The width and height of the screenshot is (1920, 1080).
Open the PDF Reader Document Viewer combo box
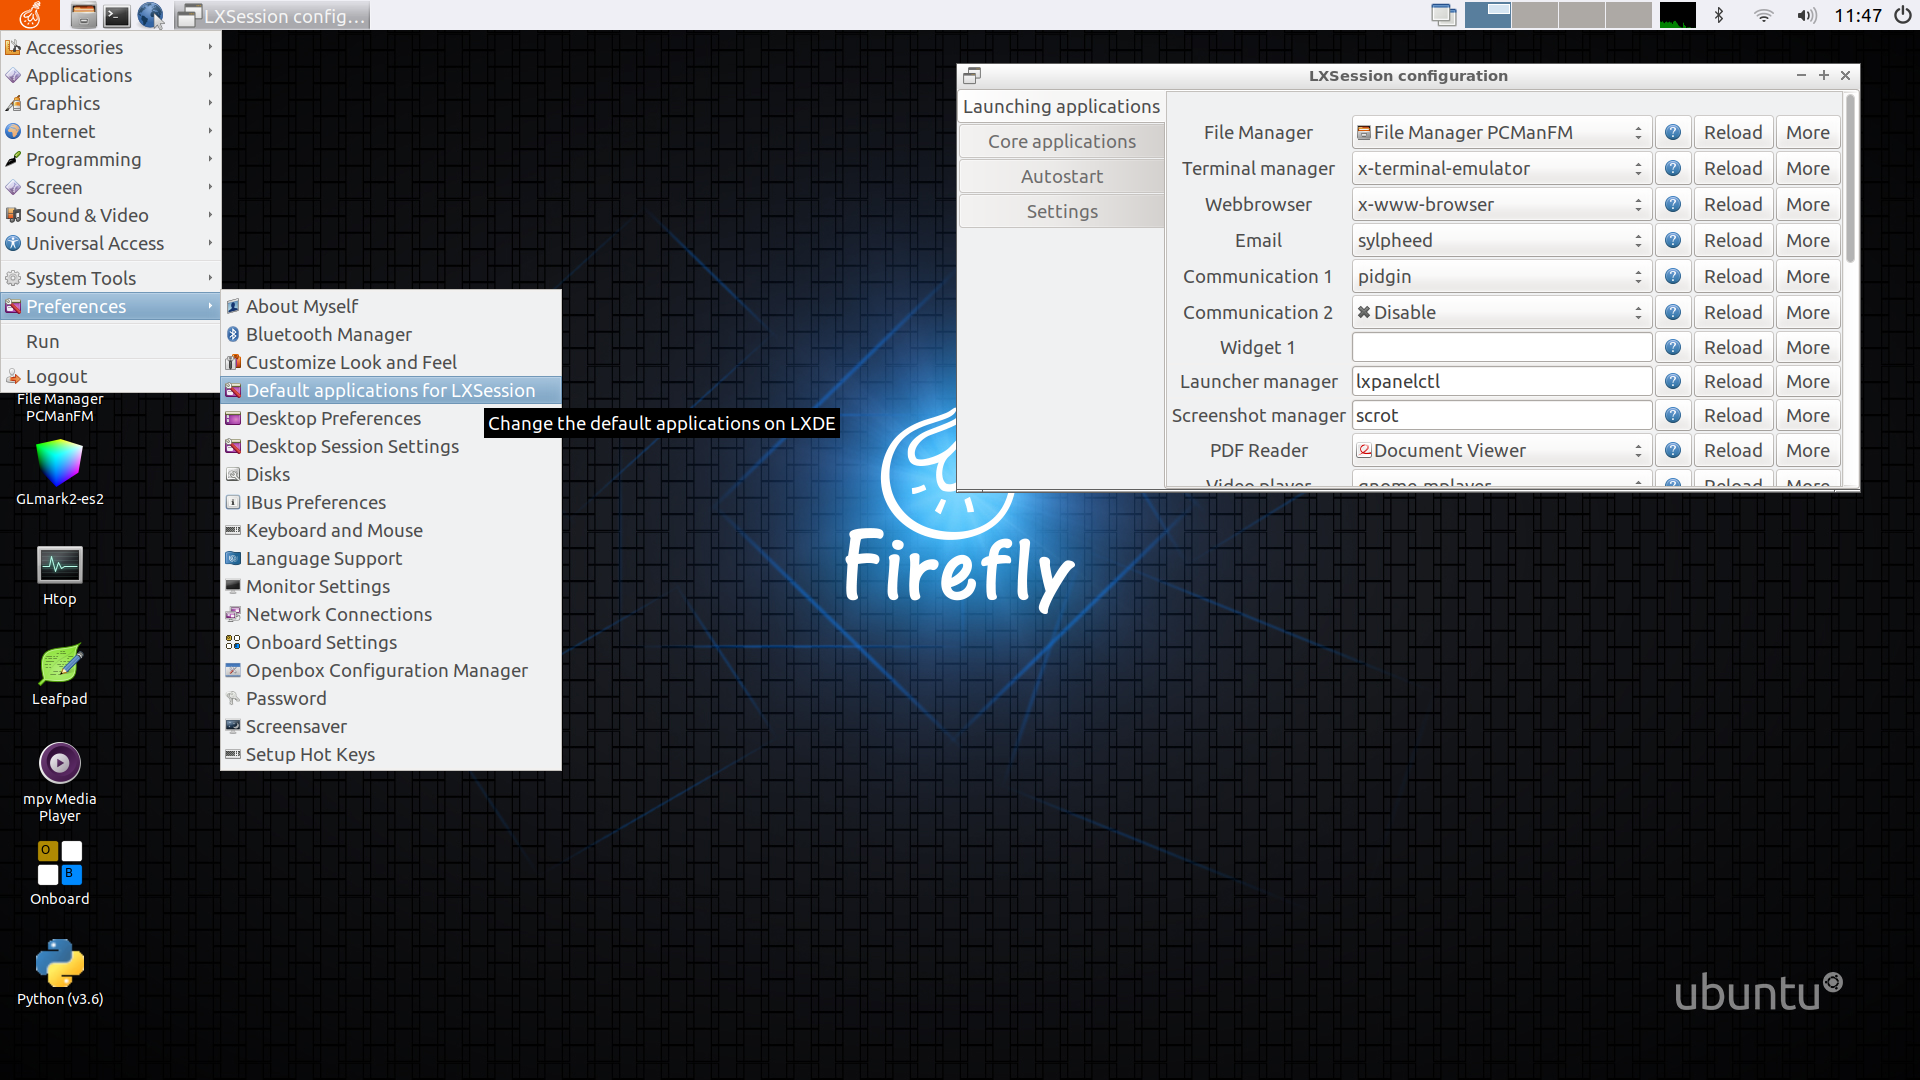pos(1500,450)
